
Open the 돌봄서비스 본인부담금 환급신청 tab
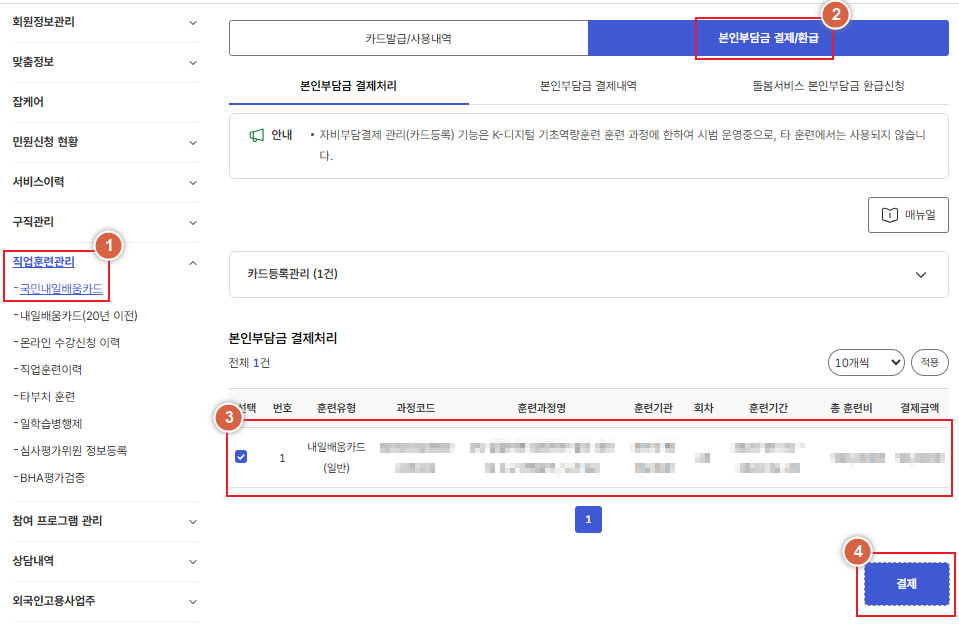[x=828, y=86]
